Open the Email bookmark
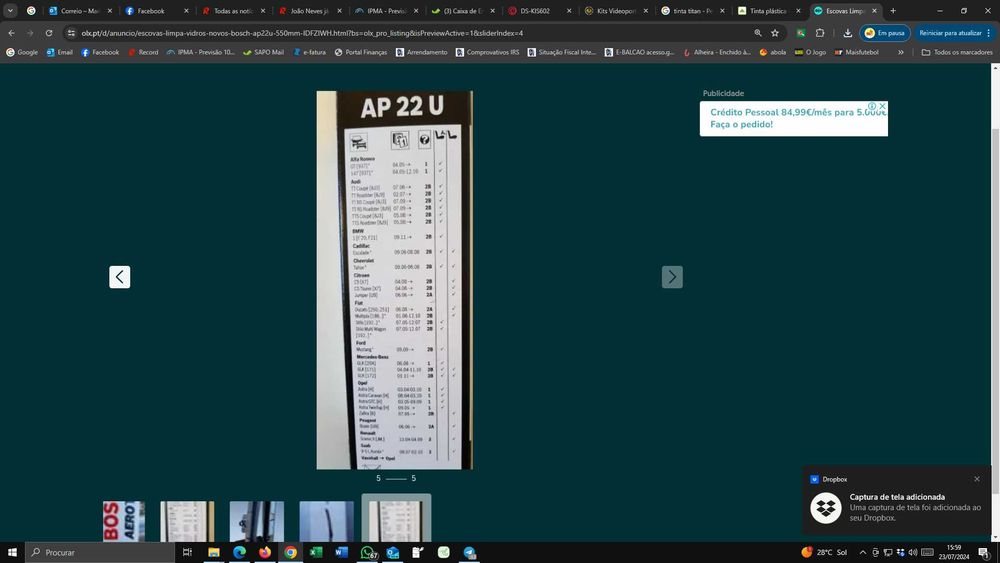This screenshot has height=563, width=1000. pyautogui.click(x=60, y=52)
